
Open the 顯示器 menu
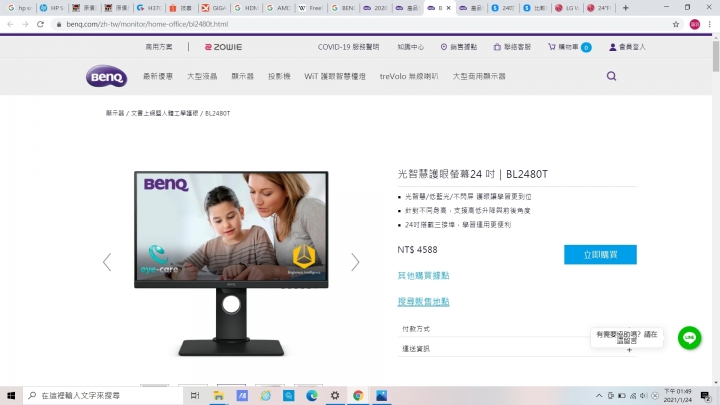[242, 76]
